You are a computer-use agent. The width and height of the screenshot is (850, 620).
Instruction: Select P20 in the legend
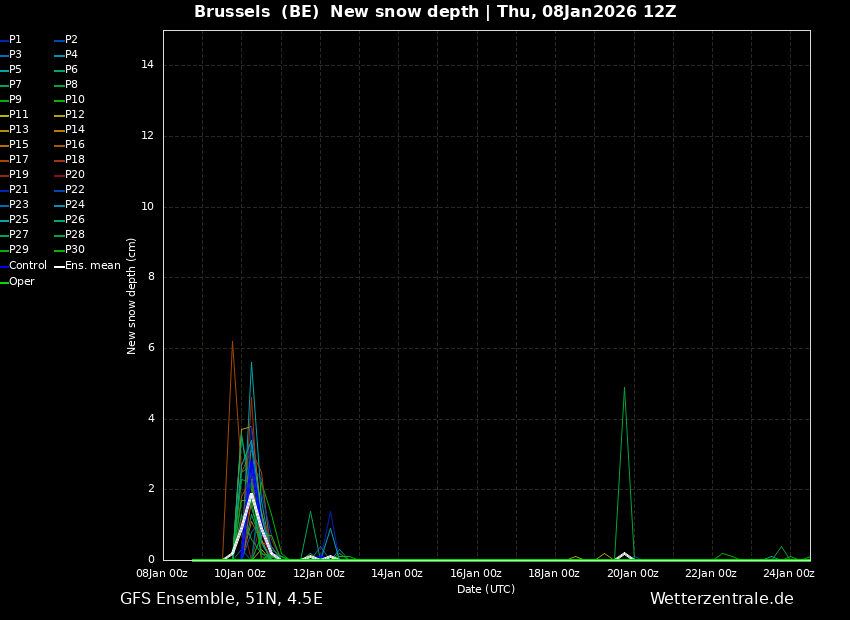[69, 175]
